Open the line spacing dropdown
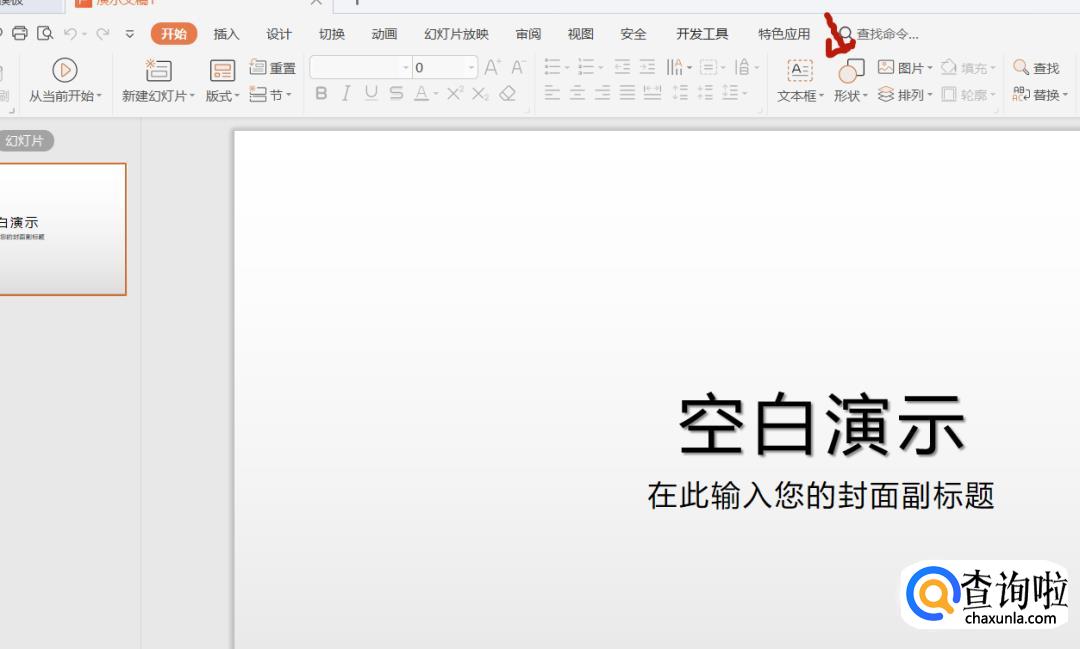The width and height of the screenshot is (1080, 649). pyautogui.click(x=735, y=93)
